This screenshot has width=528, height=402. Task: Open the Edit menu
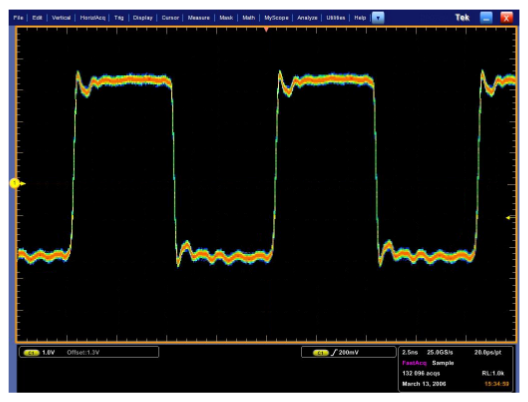(37, 18)
